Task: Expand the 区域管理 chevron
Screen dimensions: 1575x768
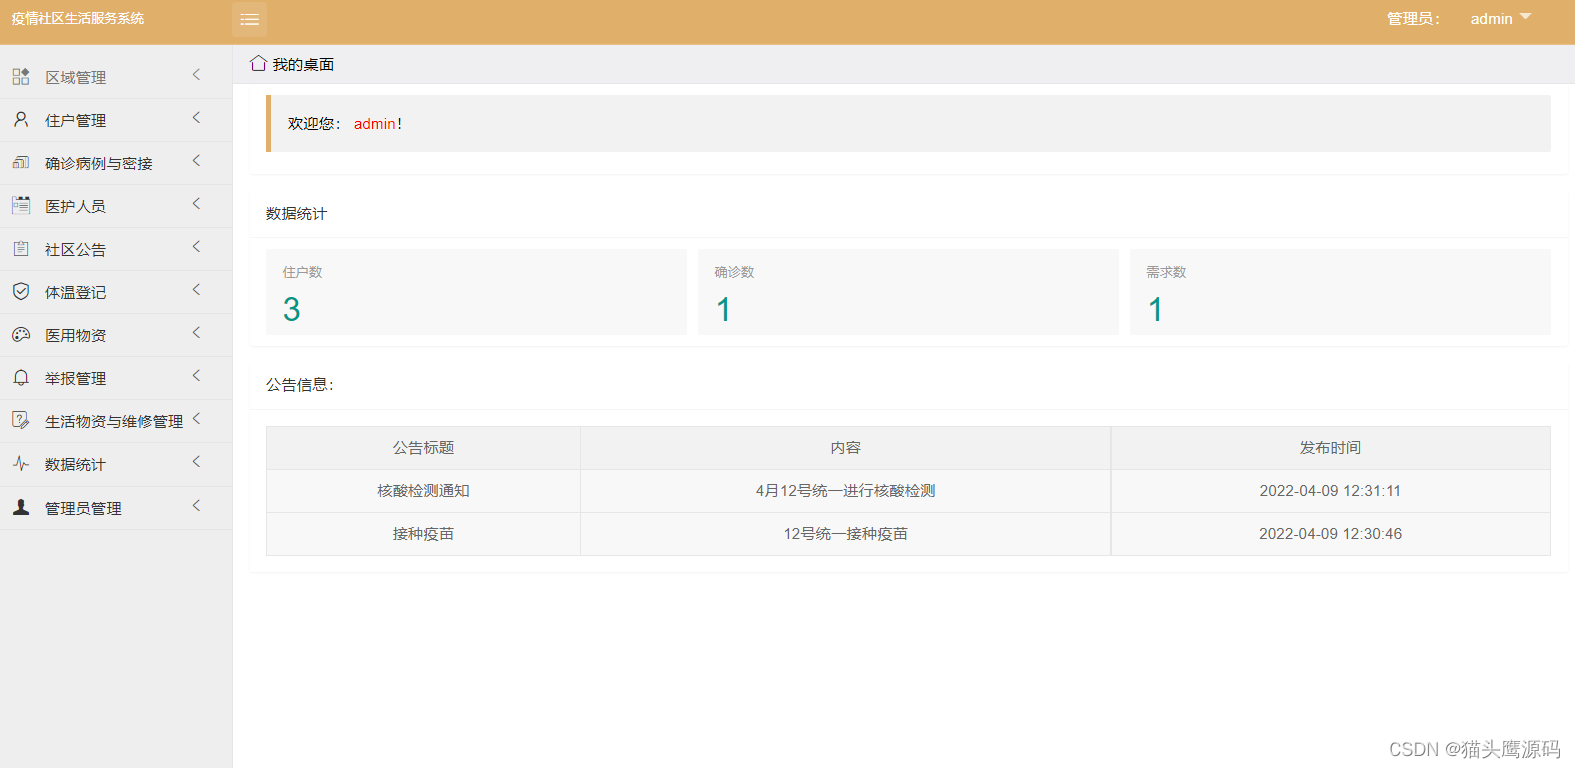Action: pyautogui.click(x=196, y=75)
